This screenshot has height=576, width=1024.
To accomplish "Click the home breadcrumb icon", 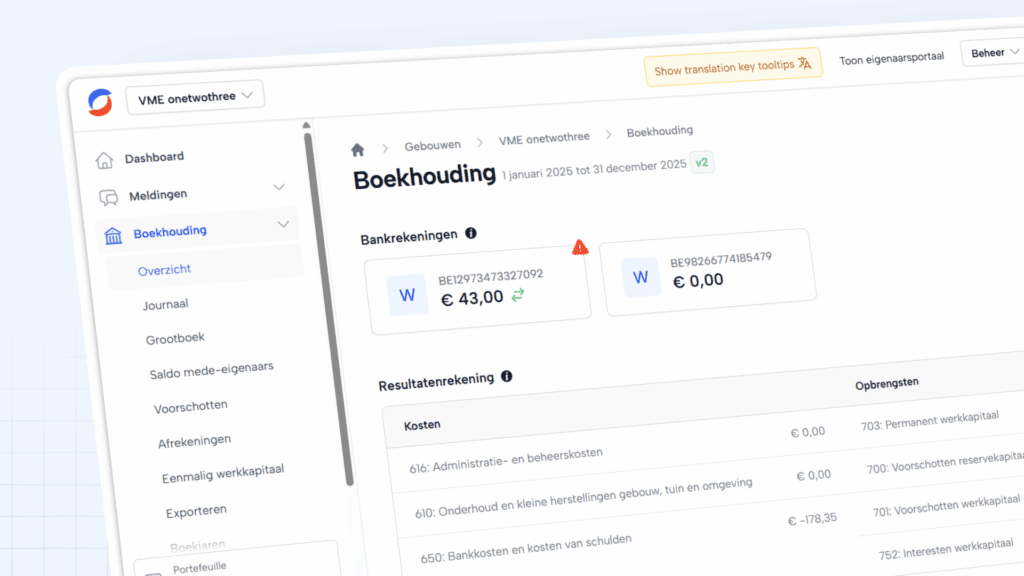I will pyautogui.click(x=357, y=150).
